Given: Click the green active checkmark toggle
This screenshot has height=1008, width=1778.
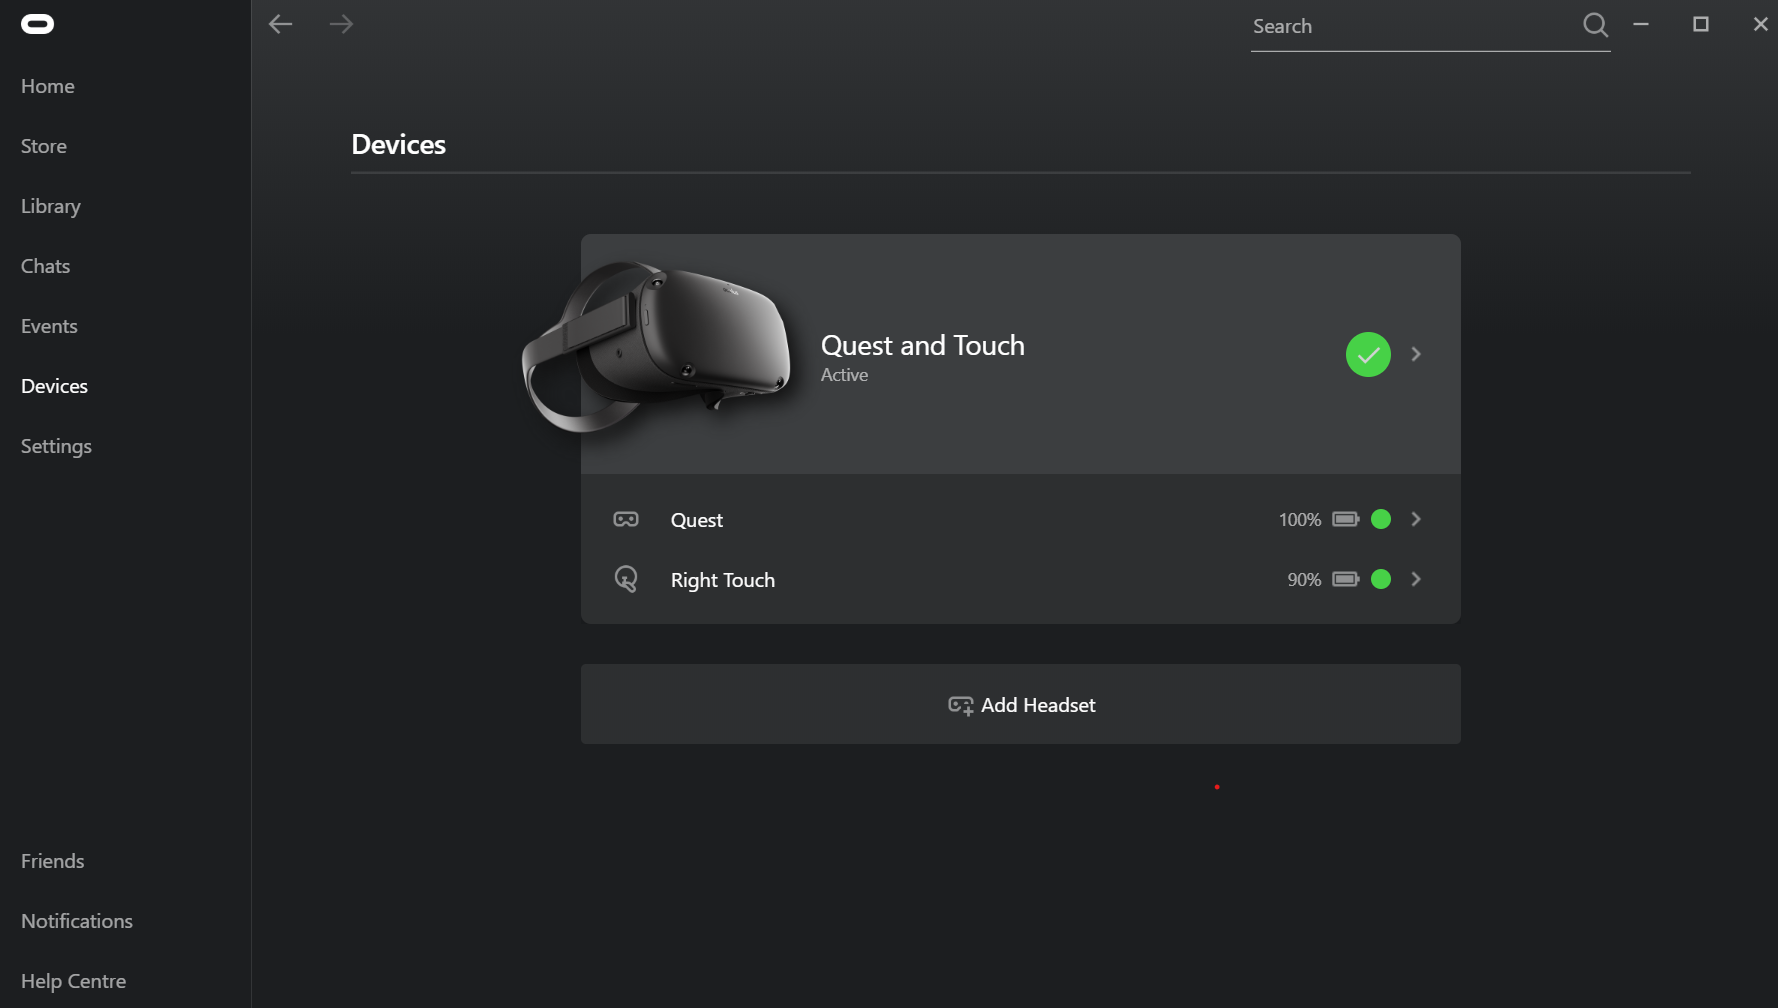Looking at the screenshot, I should [1368, 354].
